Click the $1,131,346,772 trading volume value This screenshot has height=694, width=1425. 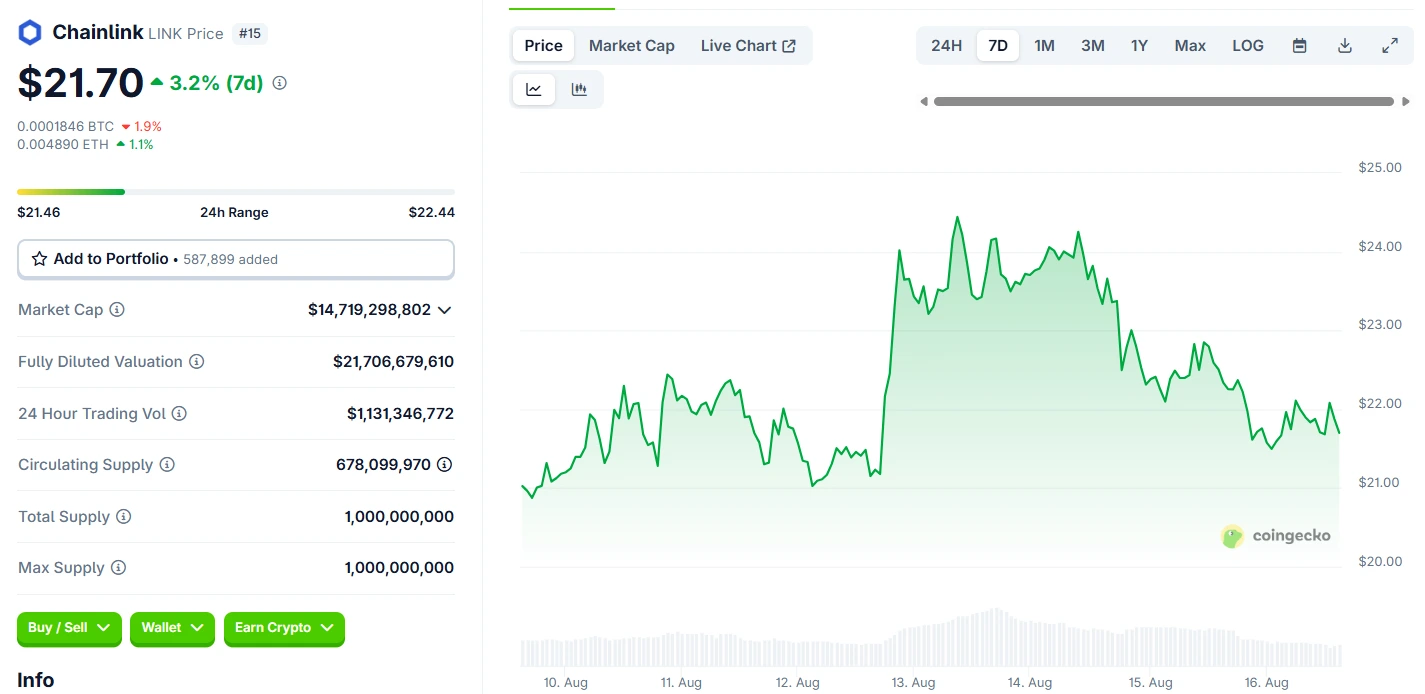click(401, 413)
